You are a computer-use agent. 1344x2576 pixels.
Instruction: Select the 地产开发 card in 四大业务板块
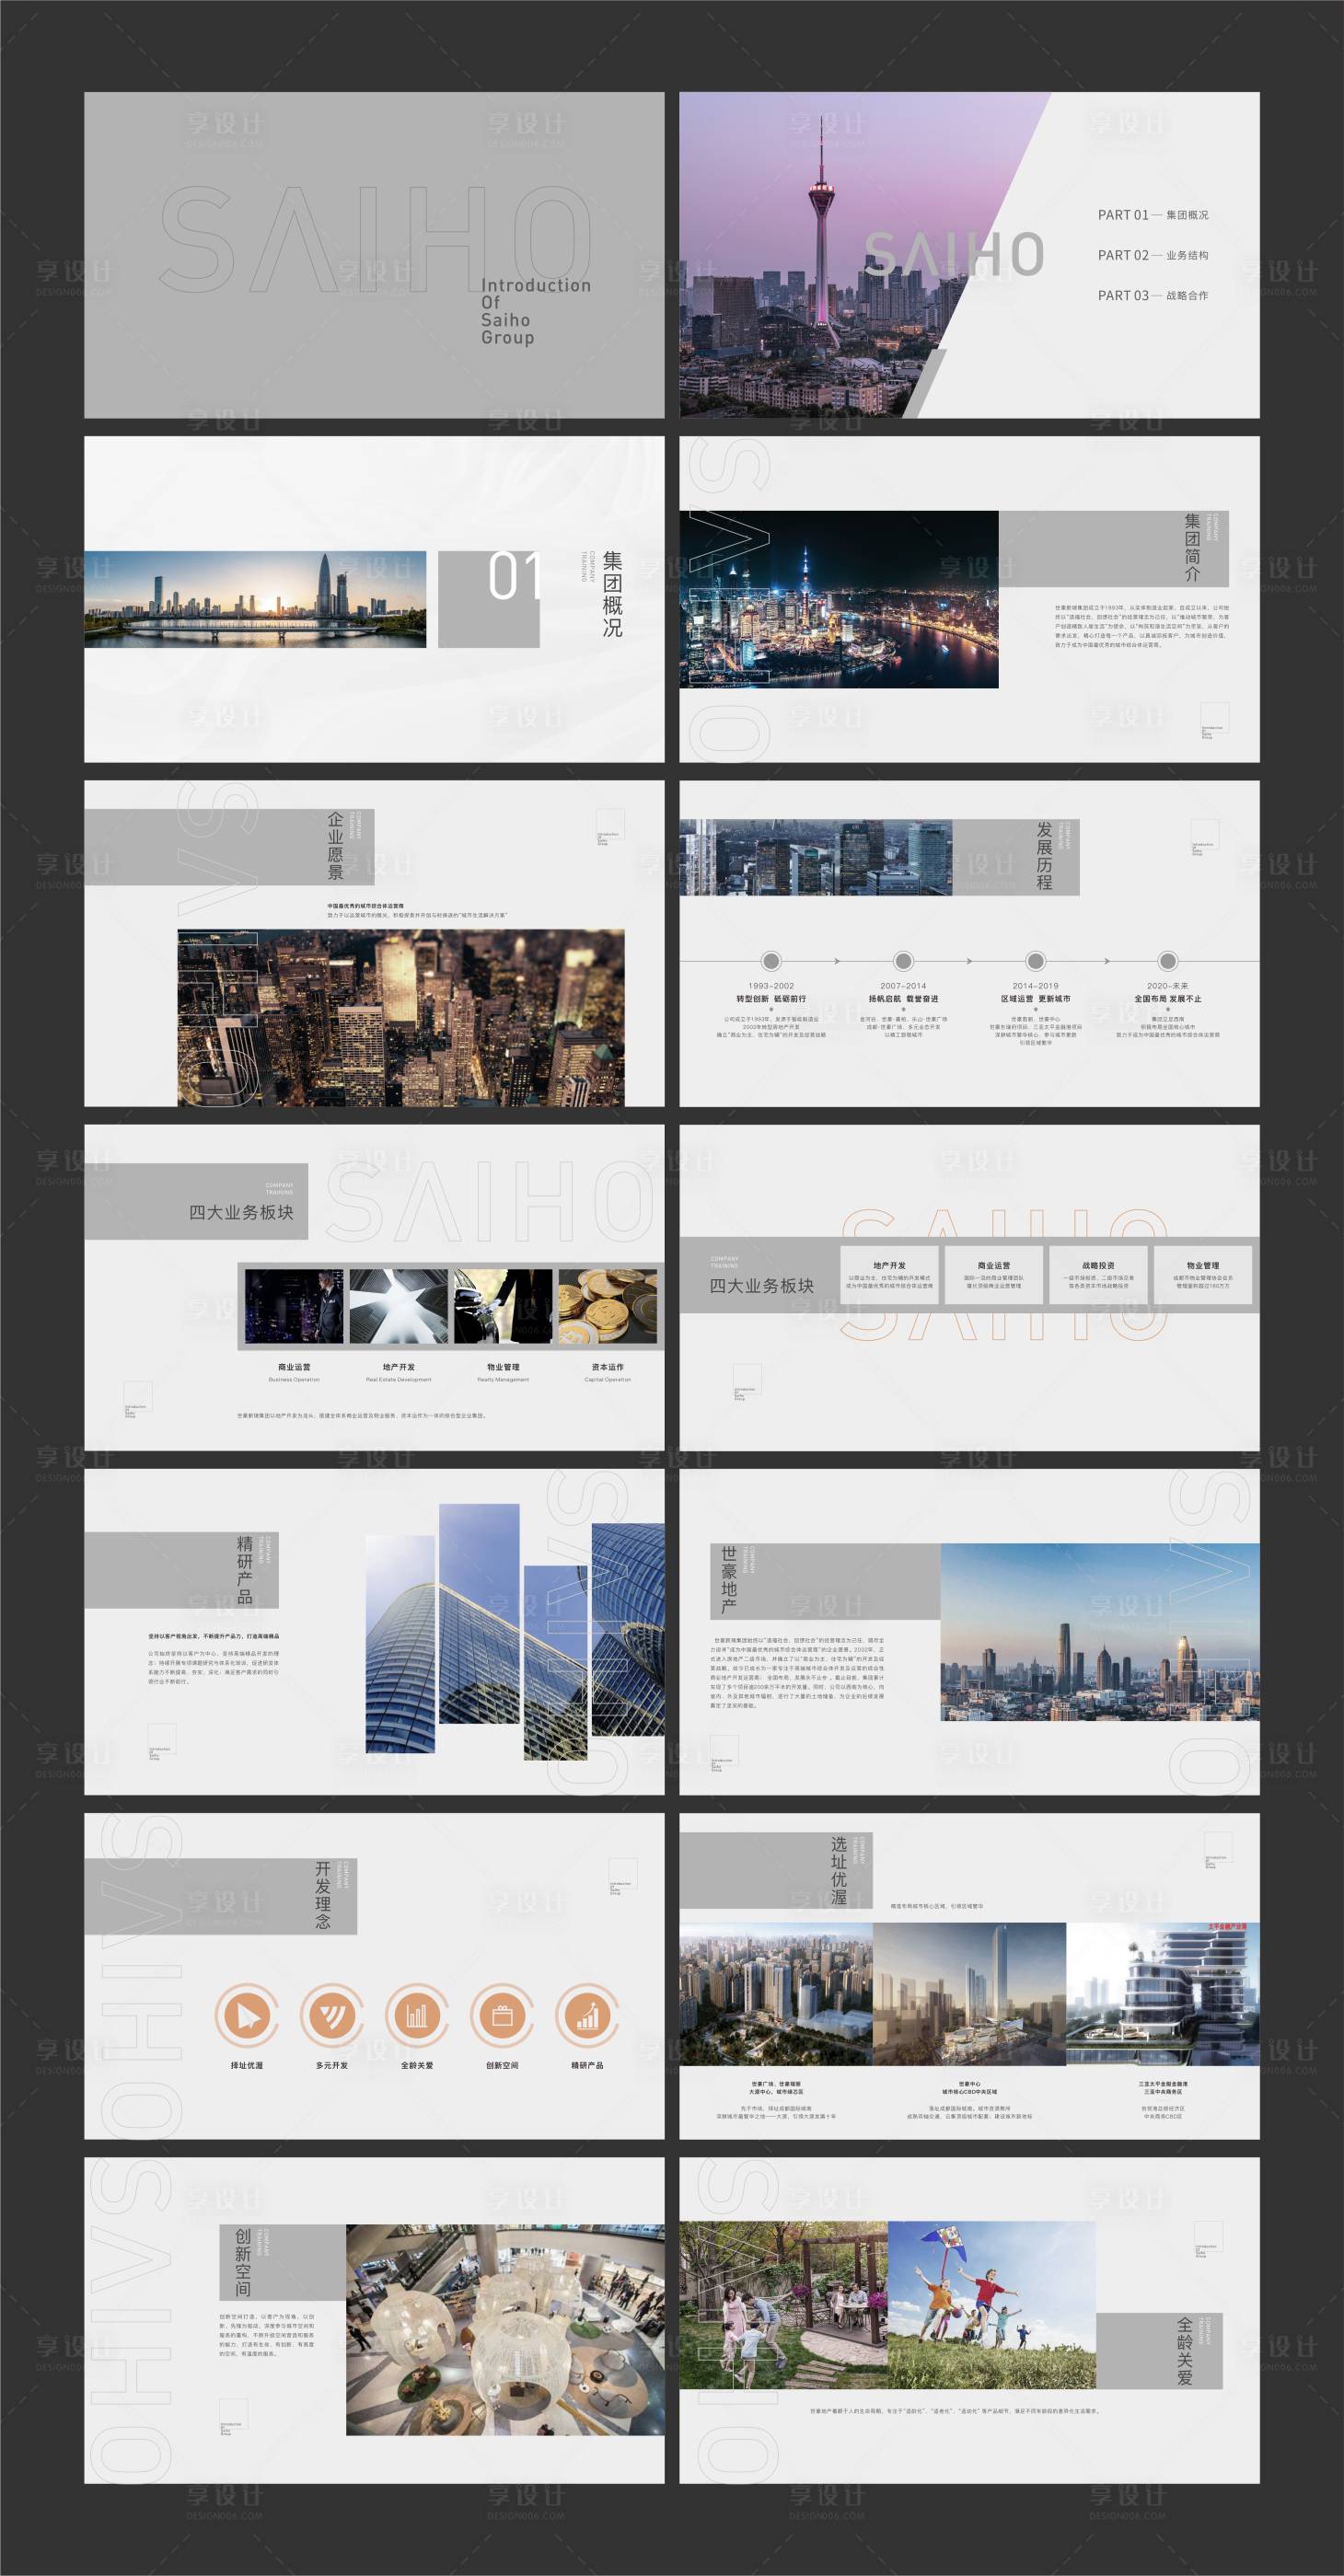click(889, 1275)
